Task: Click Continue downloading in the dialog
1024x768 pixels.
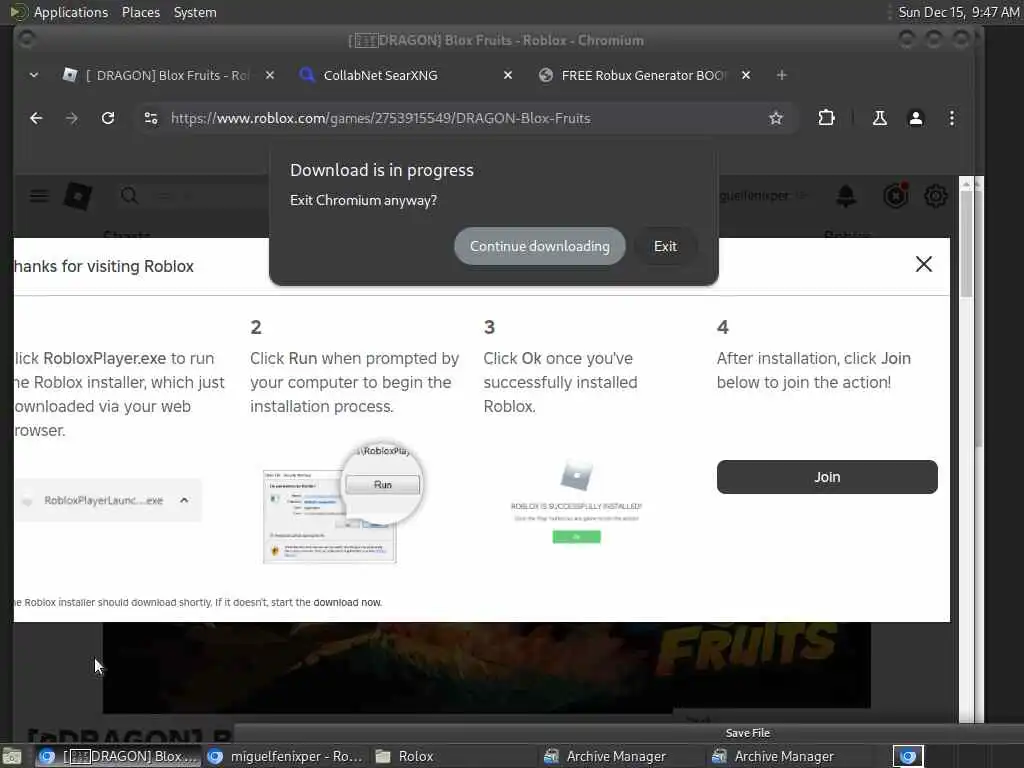Action: [x=539, y=246]
